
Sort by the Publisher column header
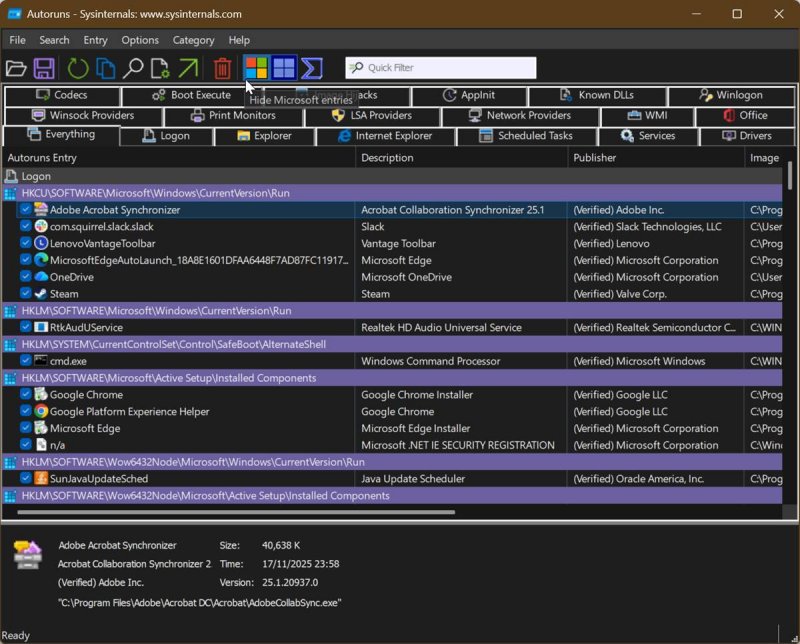595,158
